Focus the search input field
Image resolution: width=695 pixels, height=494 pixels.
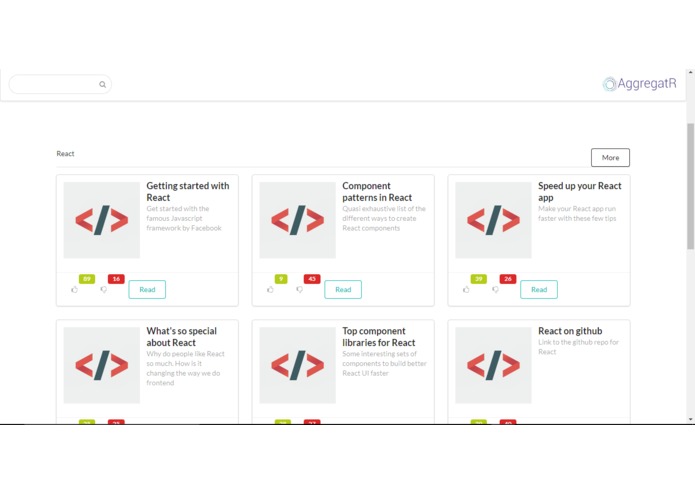coord(60,84)
